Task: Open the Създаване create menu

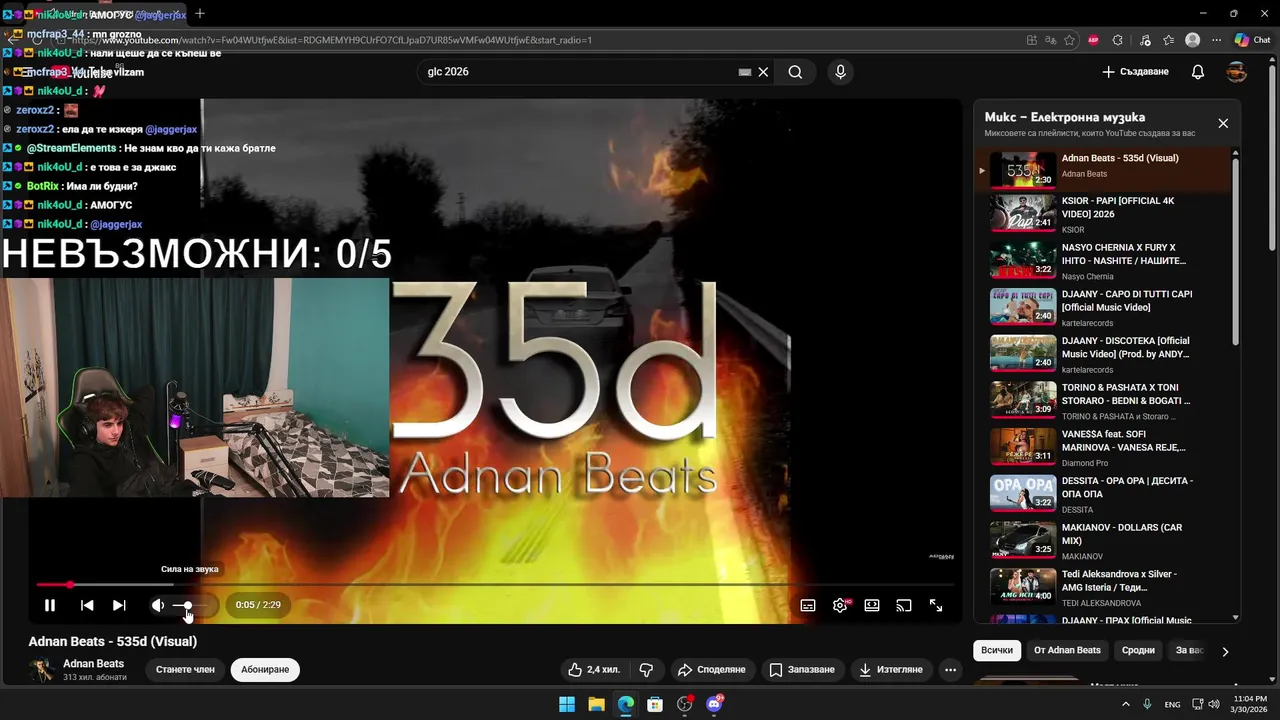Action: [1135, 72]
